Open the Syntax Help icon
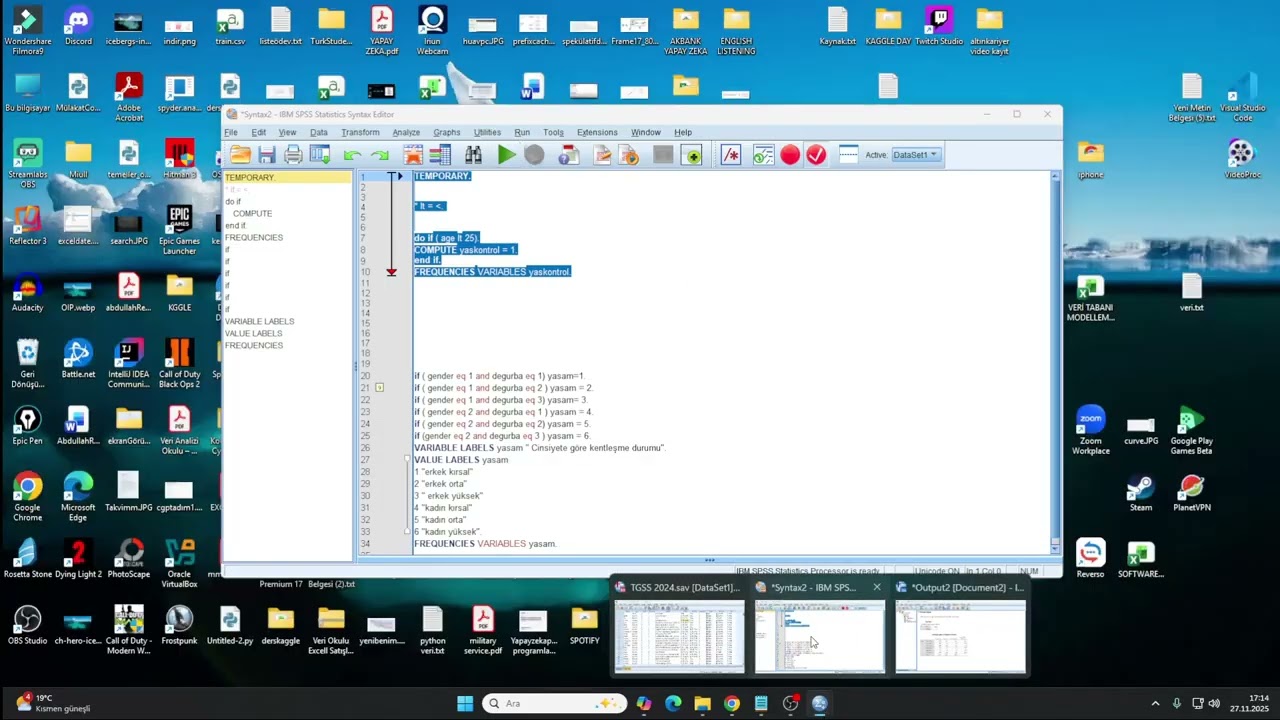1280x720 pixels. (568, 155)
